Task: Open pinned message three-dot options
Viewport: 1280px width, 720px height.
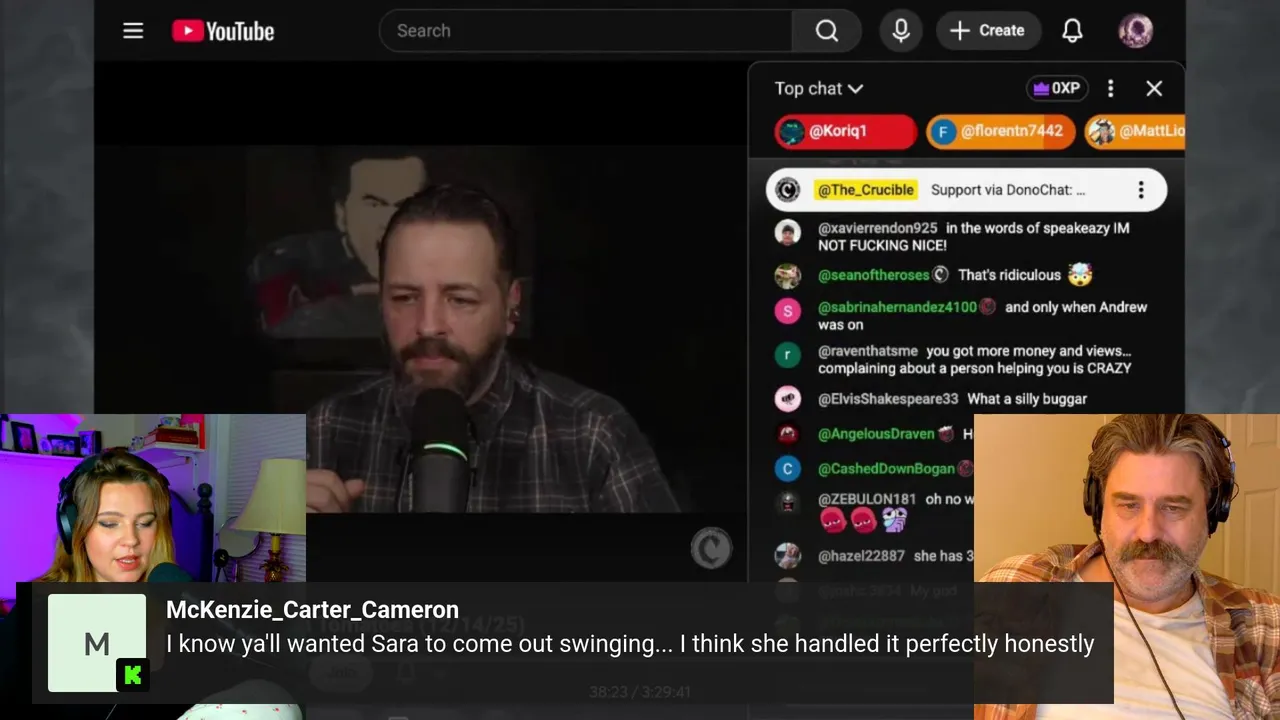Action: pyautogui.click(x=1141, y=190)
